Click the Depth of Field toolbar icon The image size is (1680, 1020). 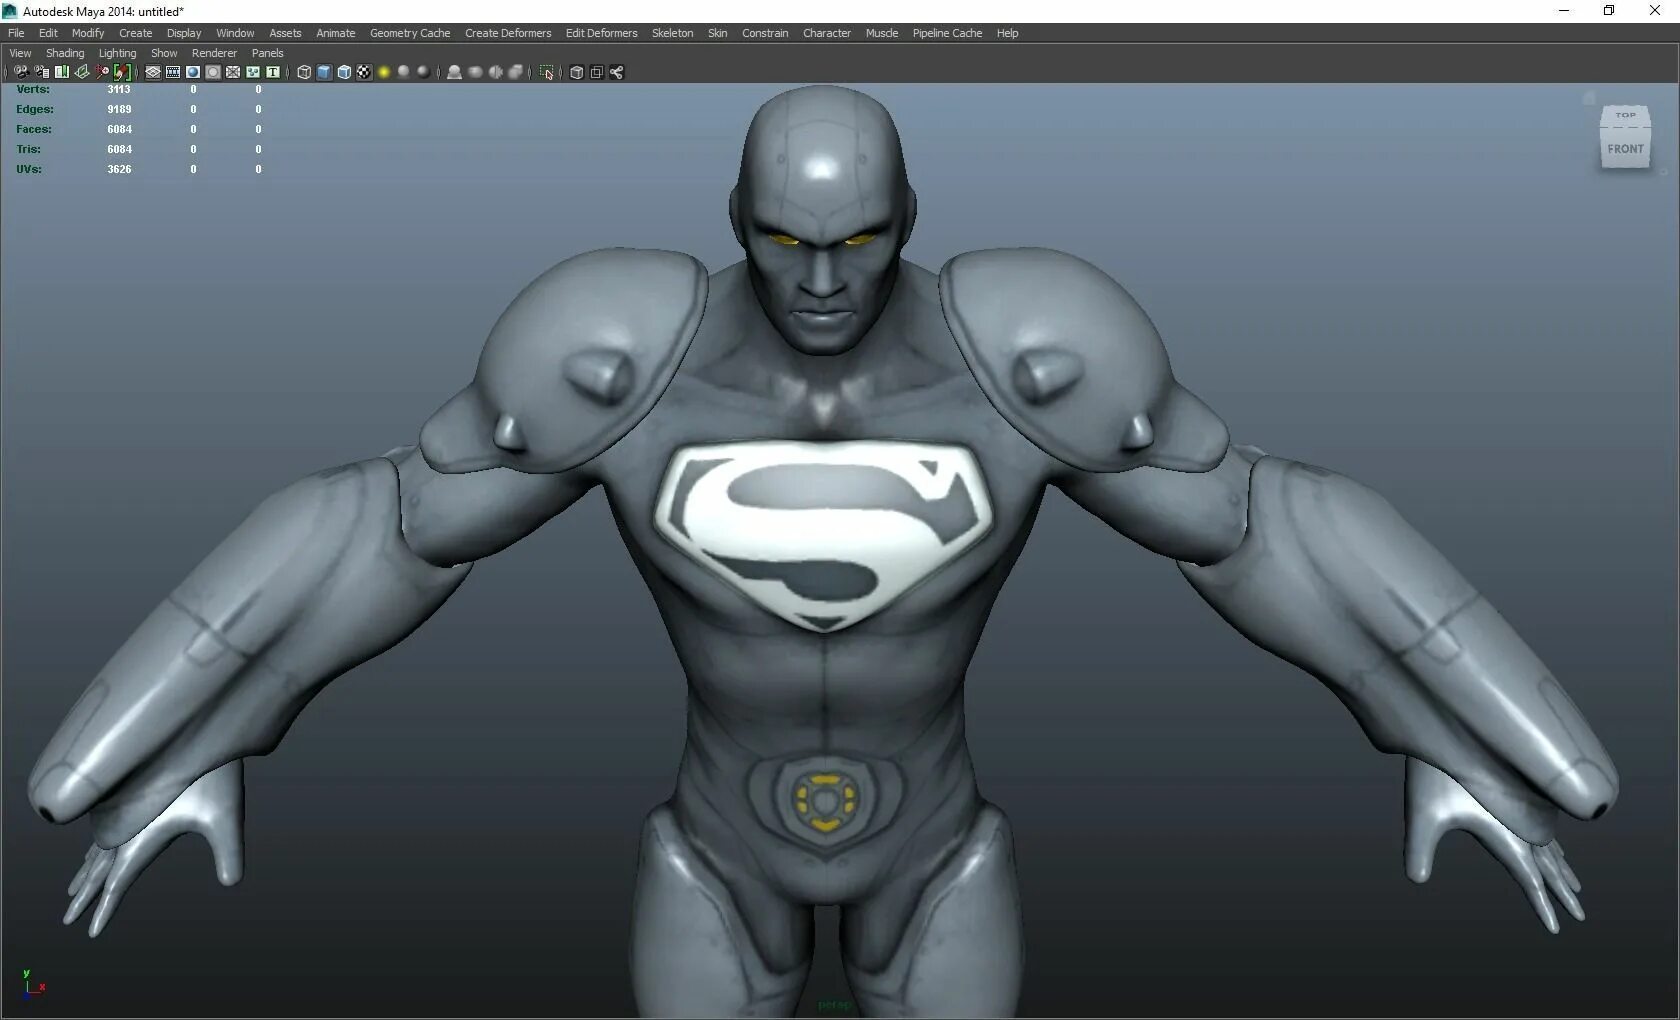[515, 72]
